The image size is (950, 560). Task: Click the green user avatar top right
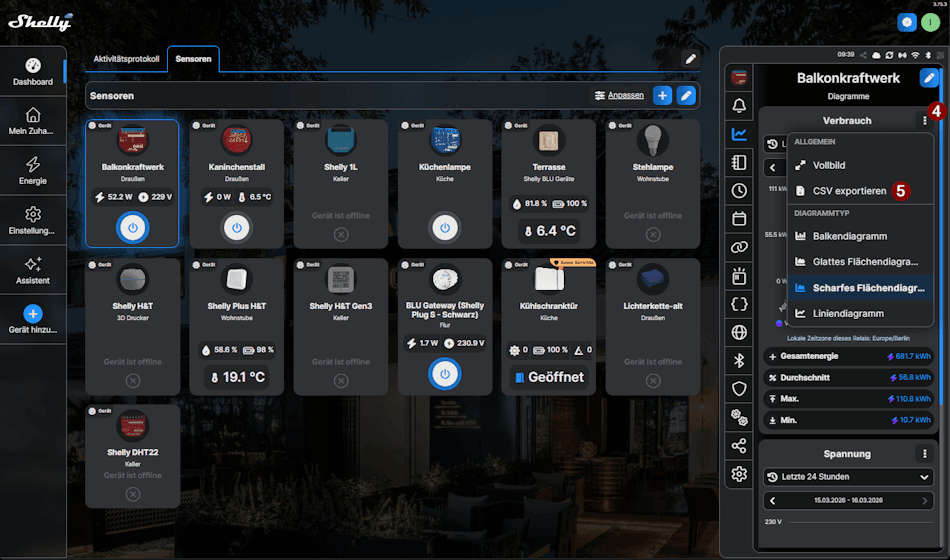[x=930, y=22]
